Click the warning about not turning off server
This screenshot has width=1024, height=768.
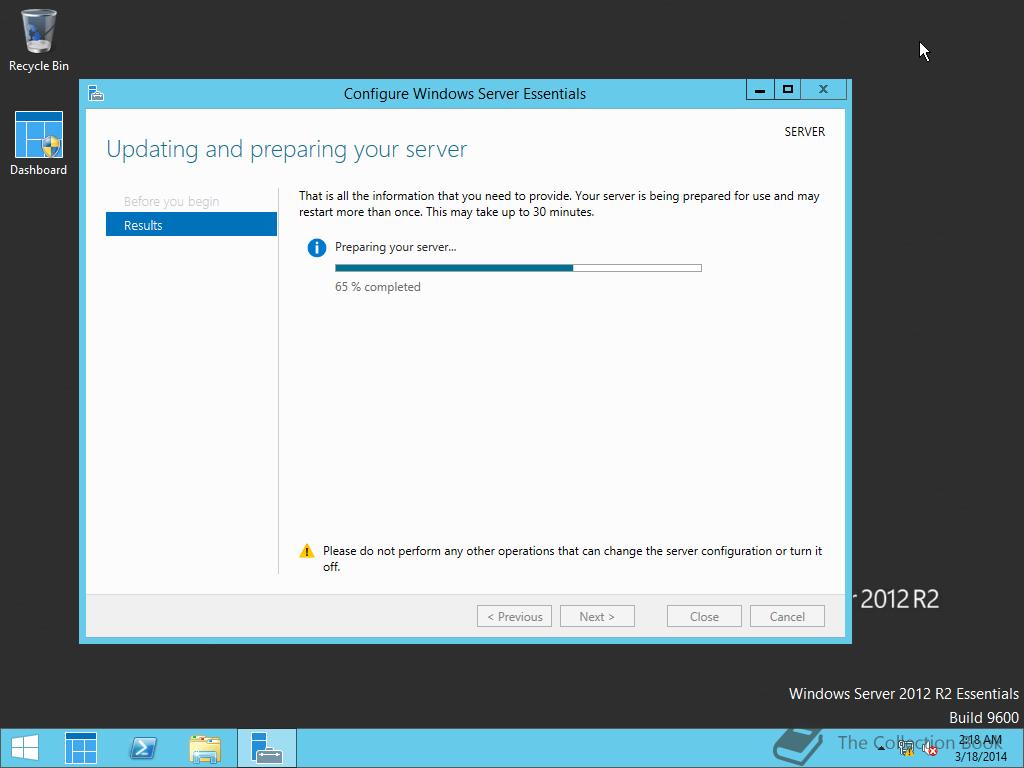[572, 558]
